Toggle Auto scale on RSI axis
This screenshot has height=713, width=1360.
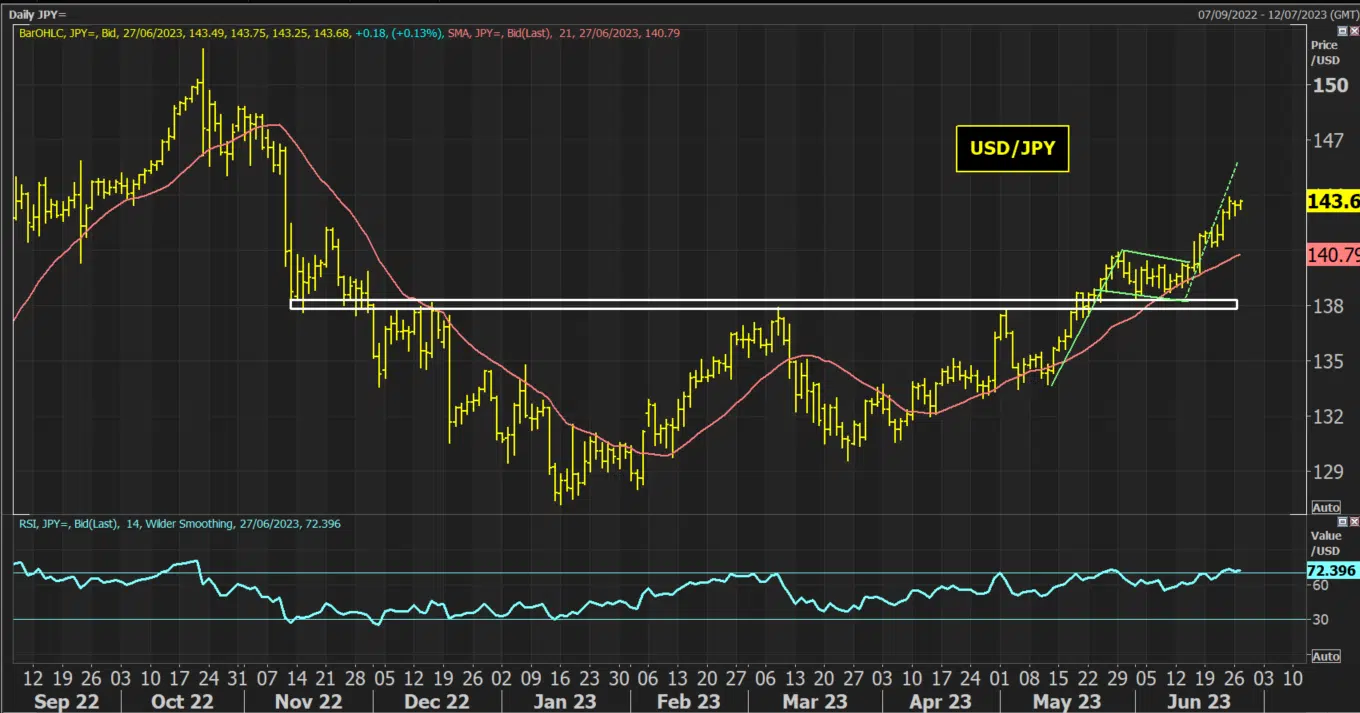point(1325,656)
